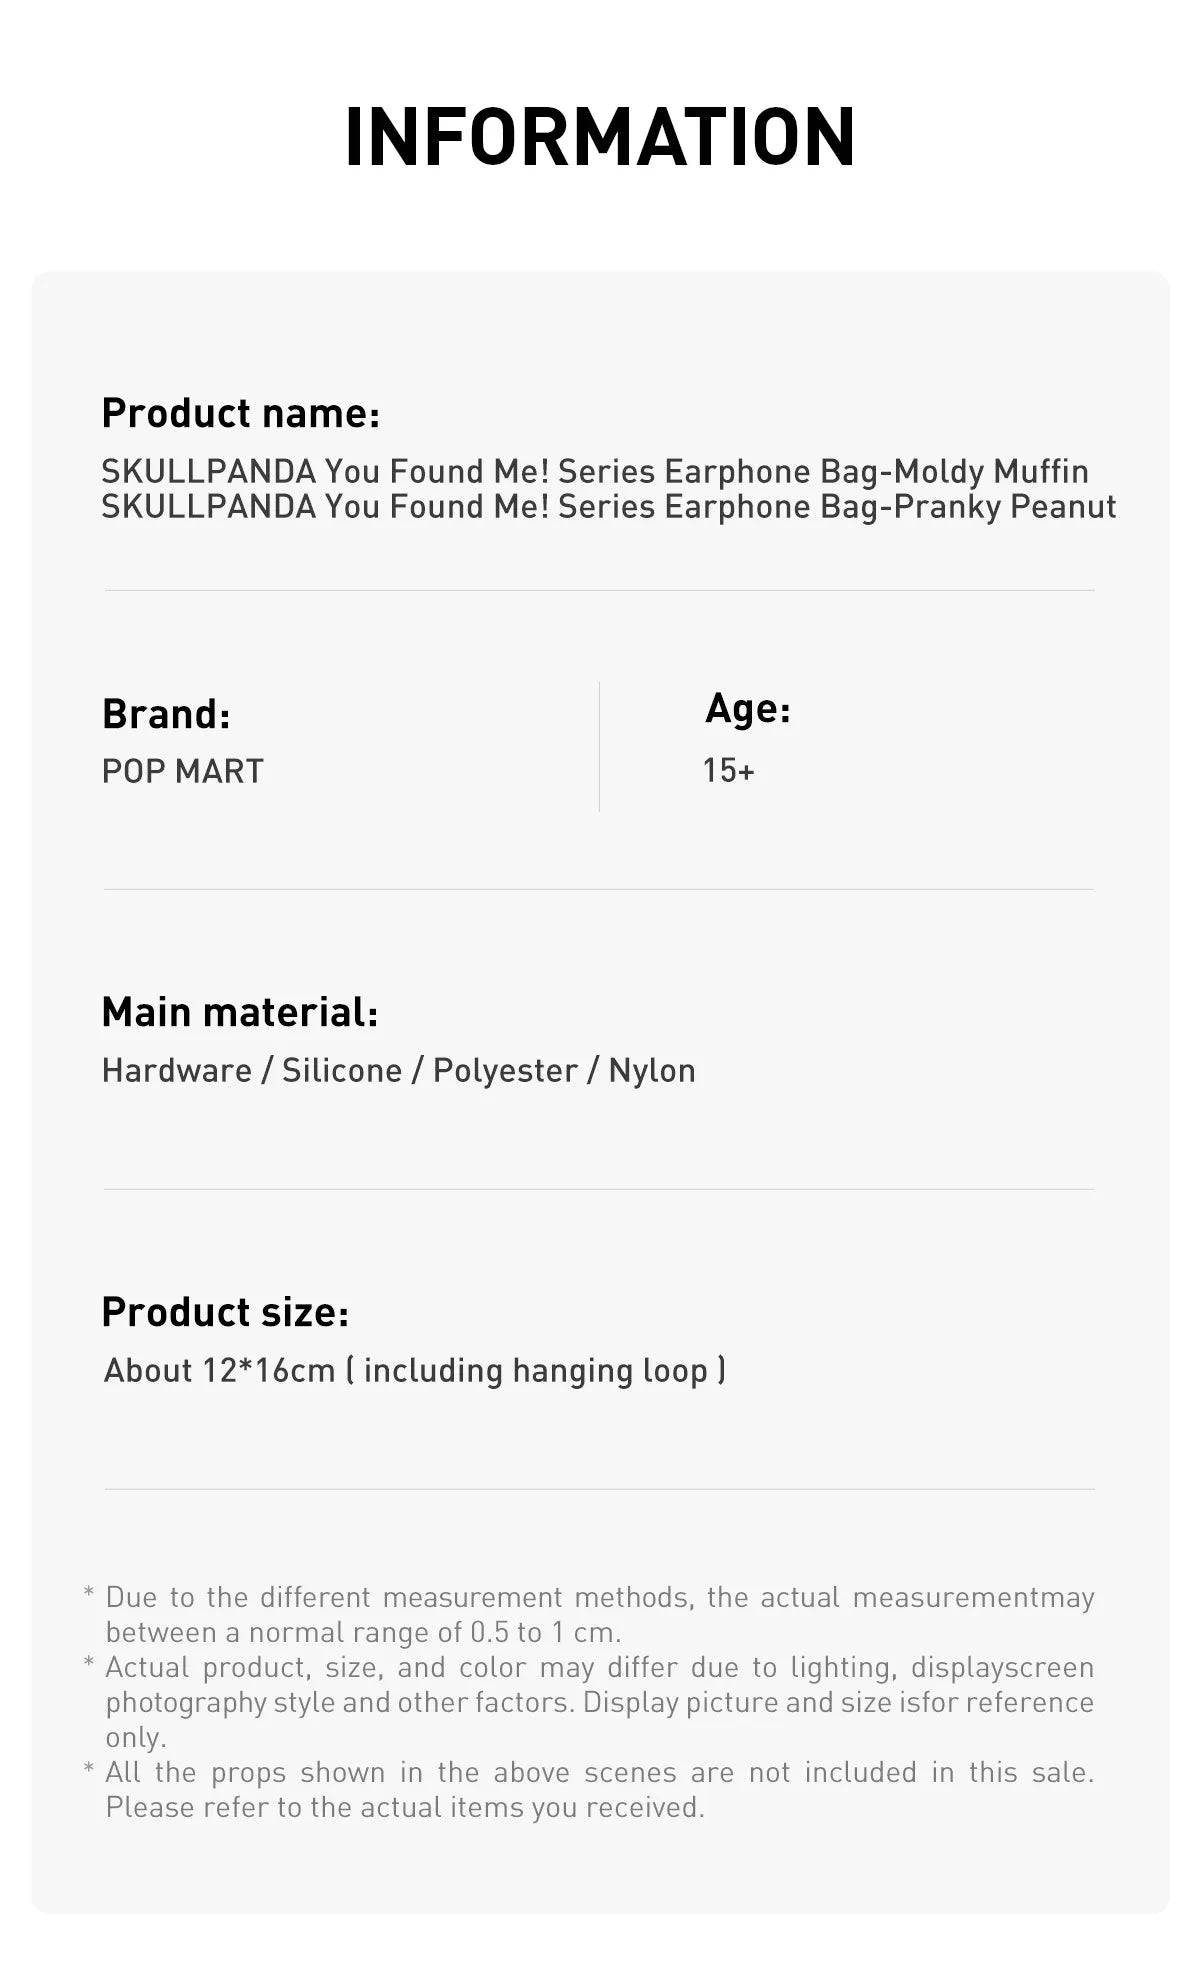Click the POP MART brand text
Screen dimensions: 1200x1963
[183, 771]
